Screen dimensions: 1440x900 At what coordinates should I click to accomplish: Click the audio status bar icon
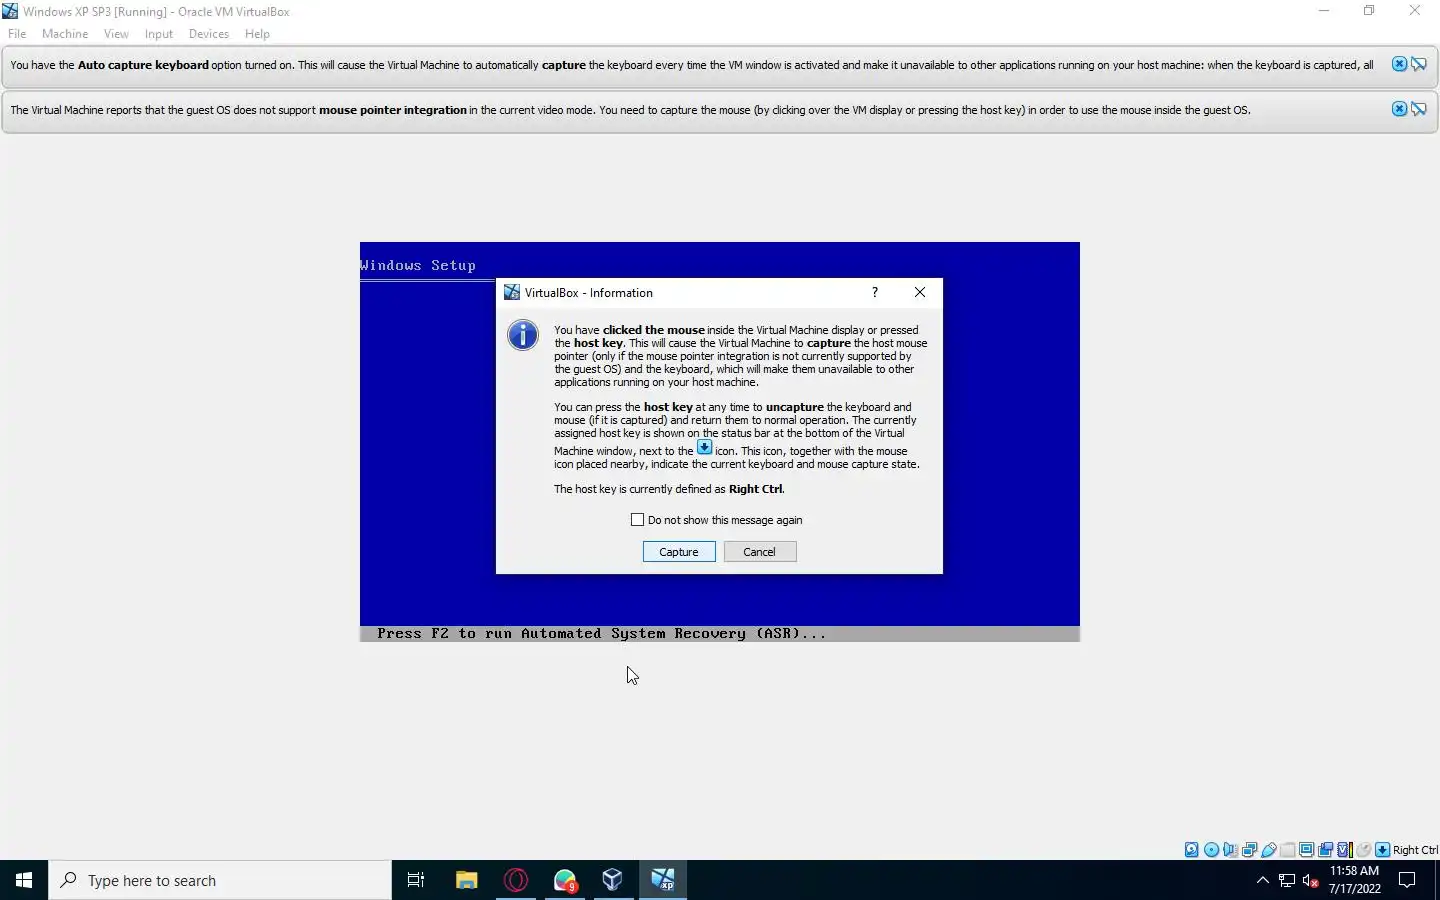click(1230, 850)
